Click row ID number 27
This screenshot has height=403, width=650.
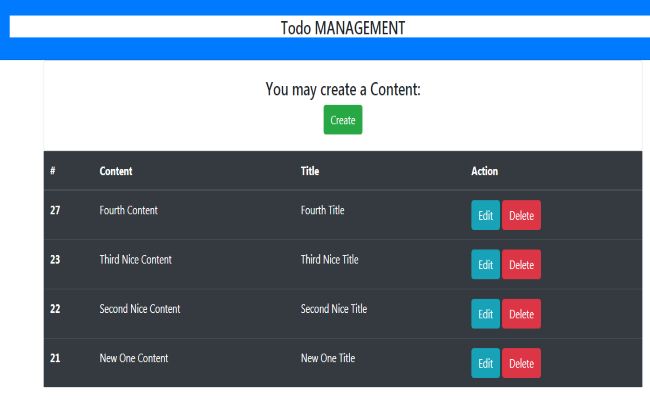point(55,210)
